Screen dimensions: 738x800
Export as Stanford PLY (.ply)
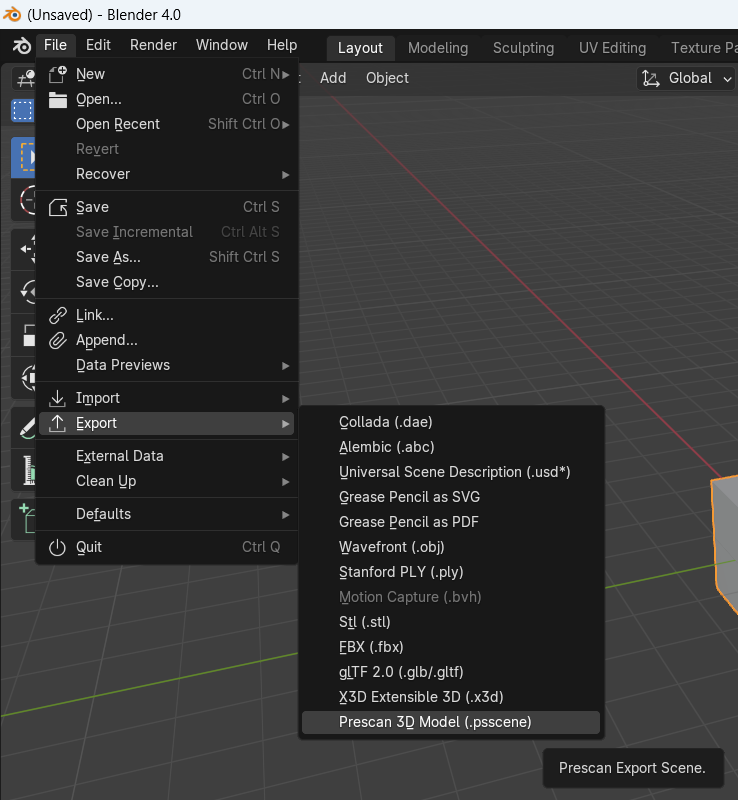click(451, 572)
